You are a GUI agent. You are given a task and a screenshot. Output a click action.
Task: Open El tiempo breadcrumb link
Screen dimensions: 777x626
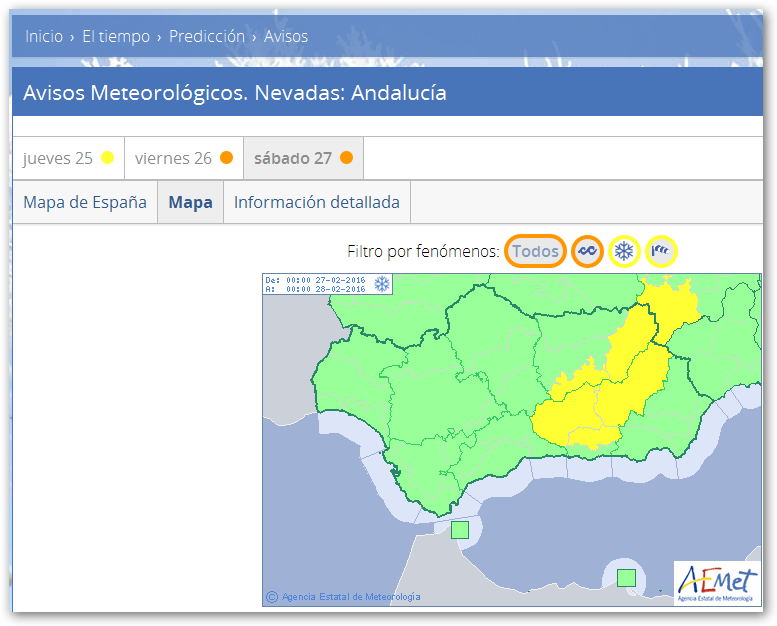[116, 36]
